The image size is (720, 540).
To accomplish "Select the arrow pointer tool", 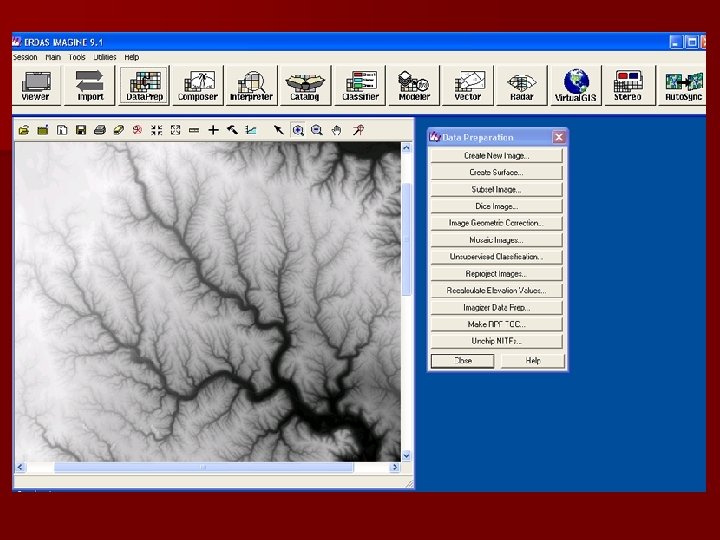I will (278, 130).
